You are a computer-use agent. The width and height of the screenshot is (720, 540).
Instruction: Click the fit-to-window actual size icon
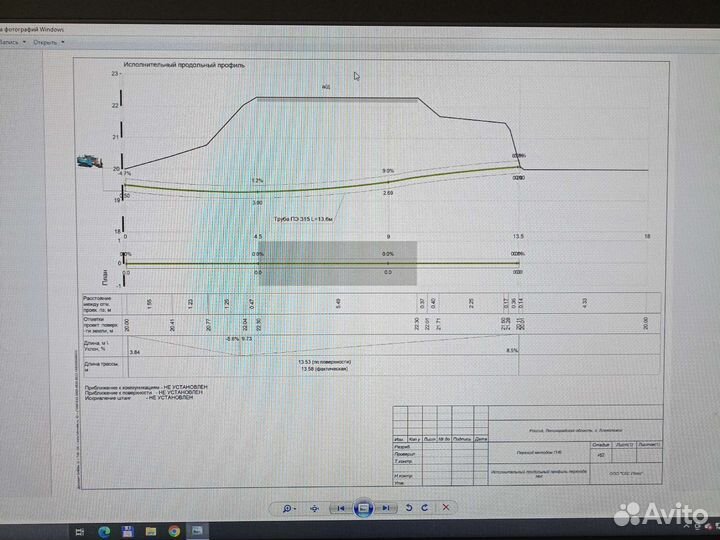point(315,508)
